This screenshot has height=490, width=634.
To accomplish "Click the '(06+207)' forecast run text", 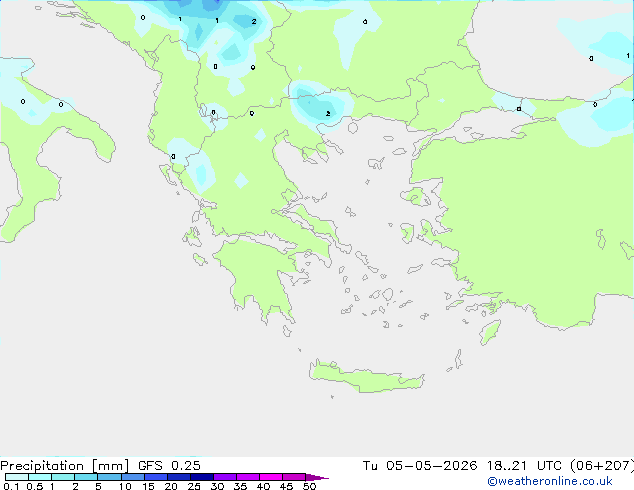I will pos(602,466).
